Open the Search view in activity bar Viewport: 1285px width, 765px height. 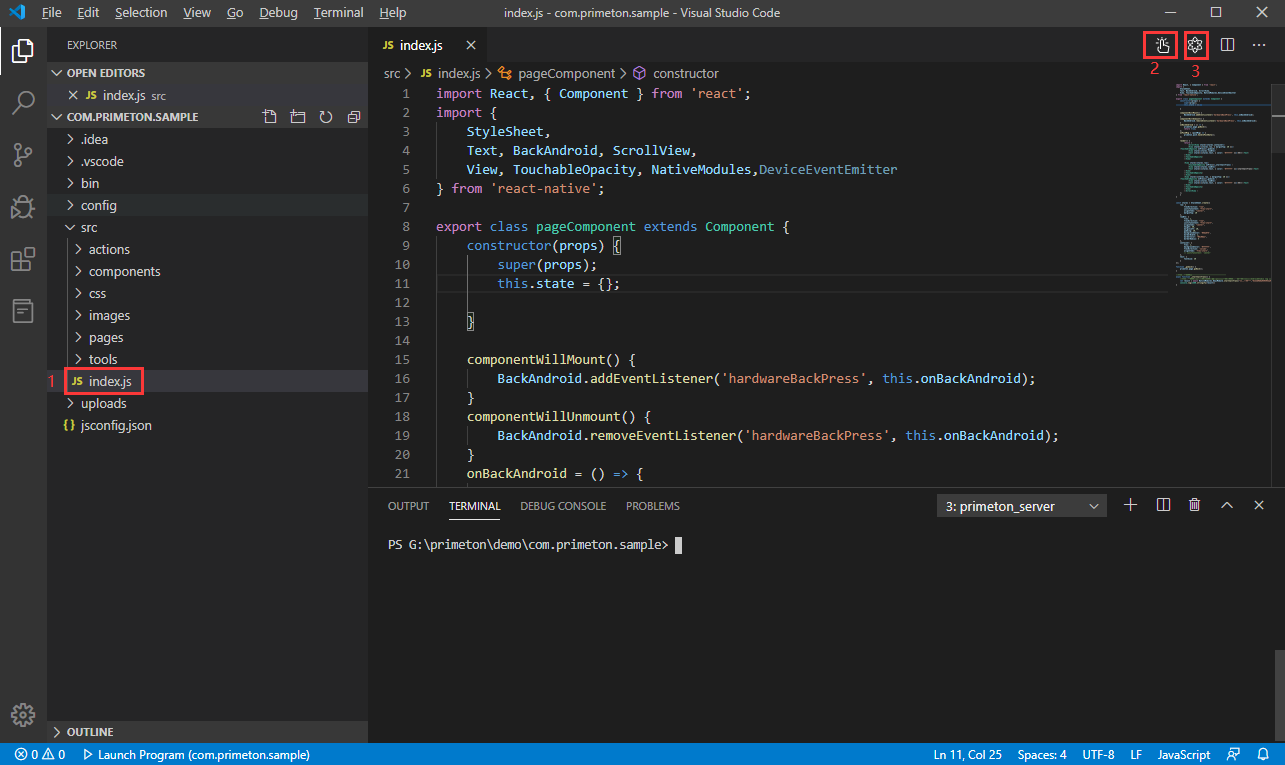point(23,102)
